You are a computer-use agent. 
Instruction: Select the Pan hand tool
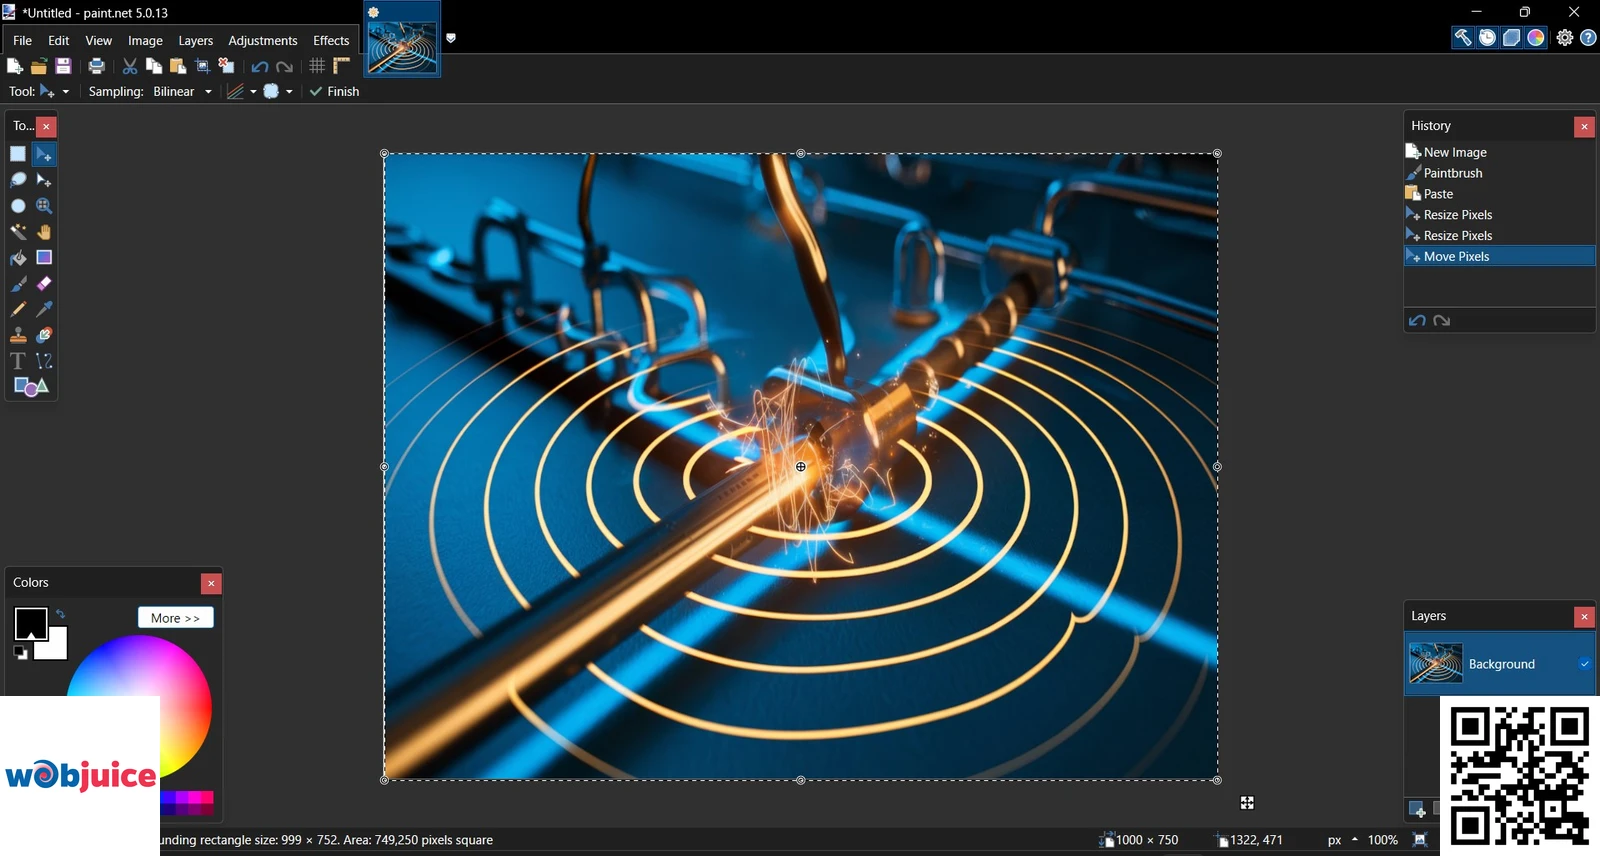point(44,232)
